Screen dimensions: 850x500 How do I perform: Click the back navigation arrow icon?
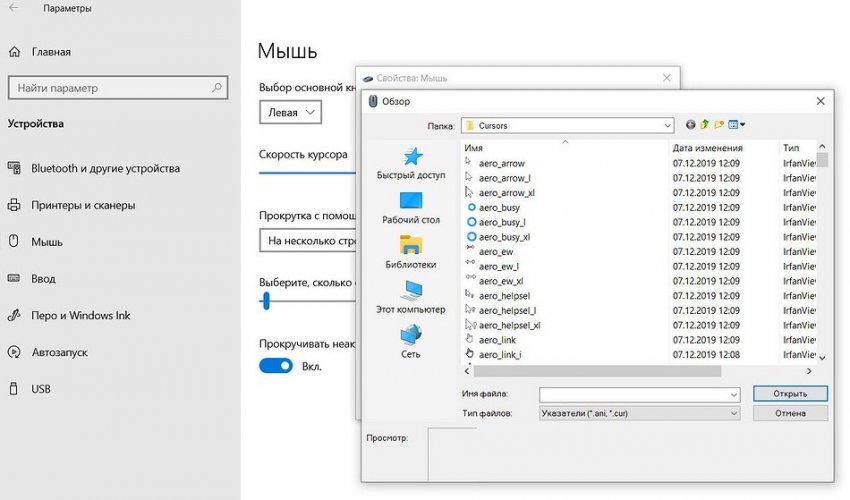pyautogui.click(x=691, y=125)
